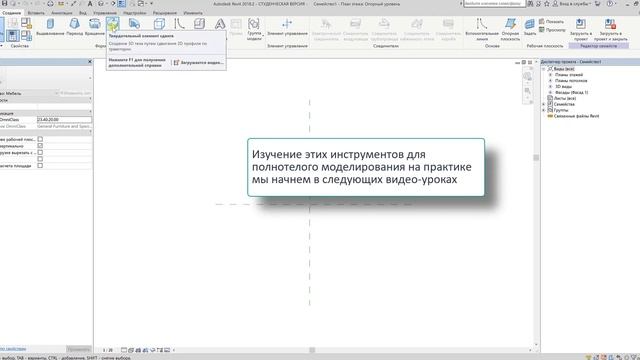Click Load into Project (Загрузить в проект)
640x360 pixels.
click(580, 29)
